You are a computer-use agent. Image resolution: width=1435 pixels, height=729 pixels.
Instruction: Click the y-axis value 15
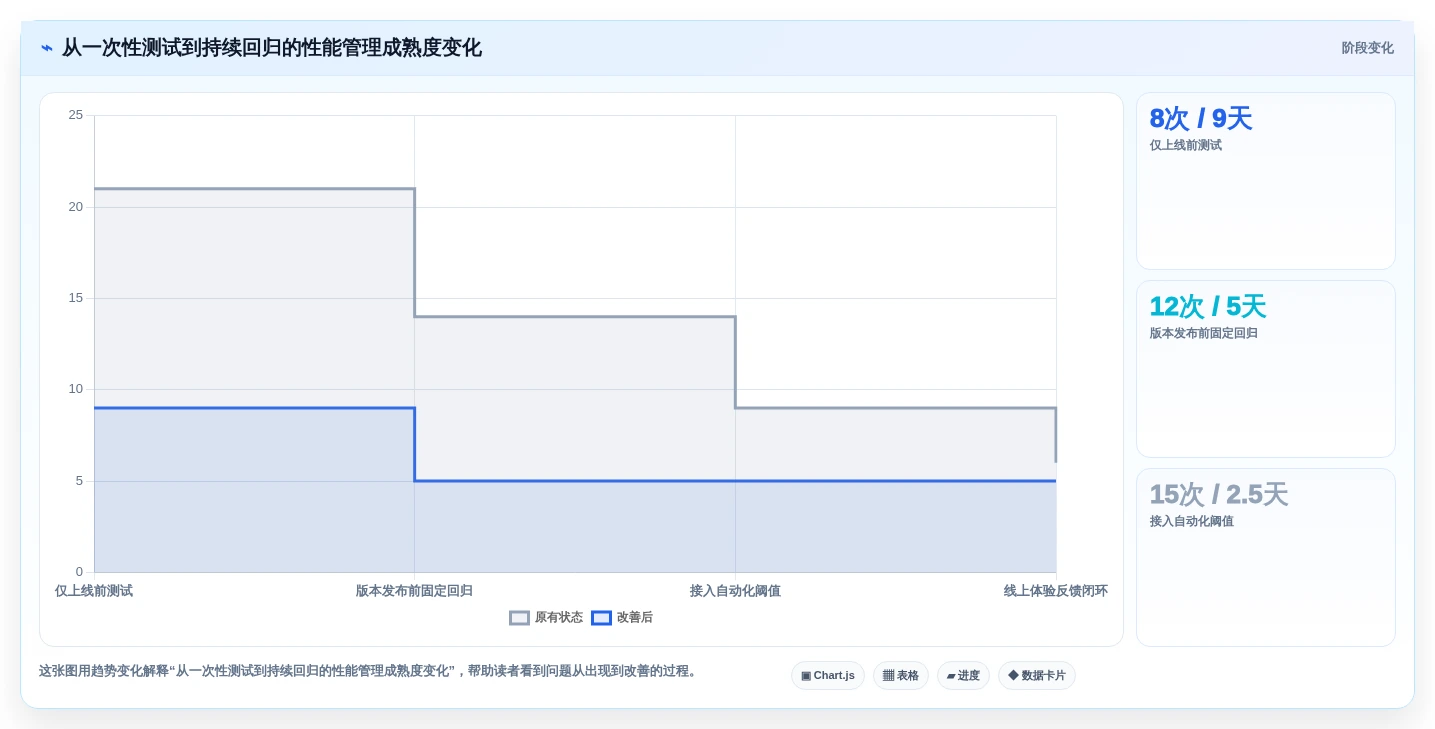(76, 298)
